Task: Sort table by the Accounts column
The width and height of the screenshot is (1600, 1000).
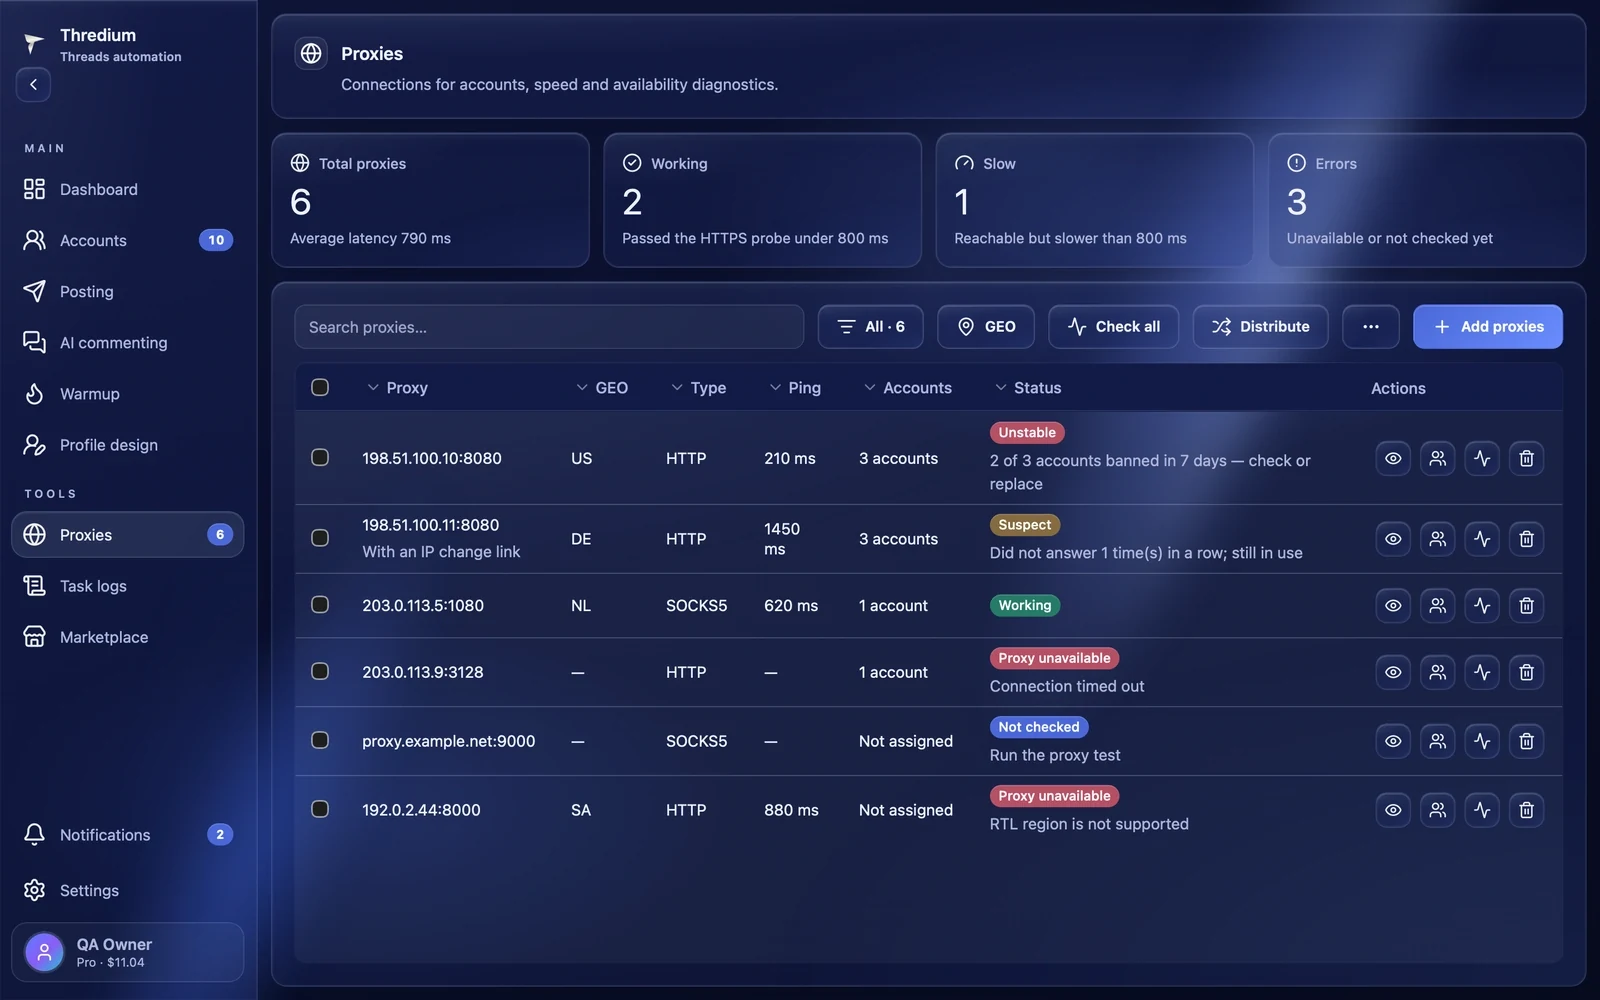Action: pos(908,388)
